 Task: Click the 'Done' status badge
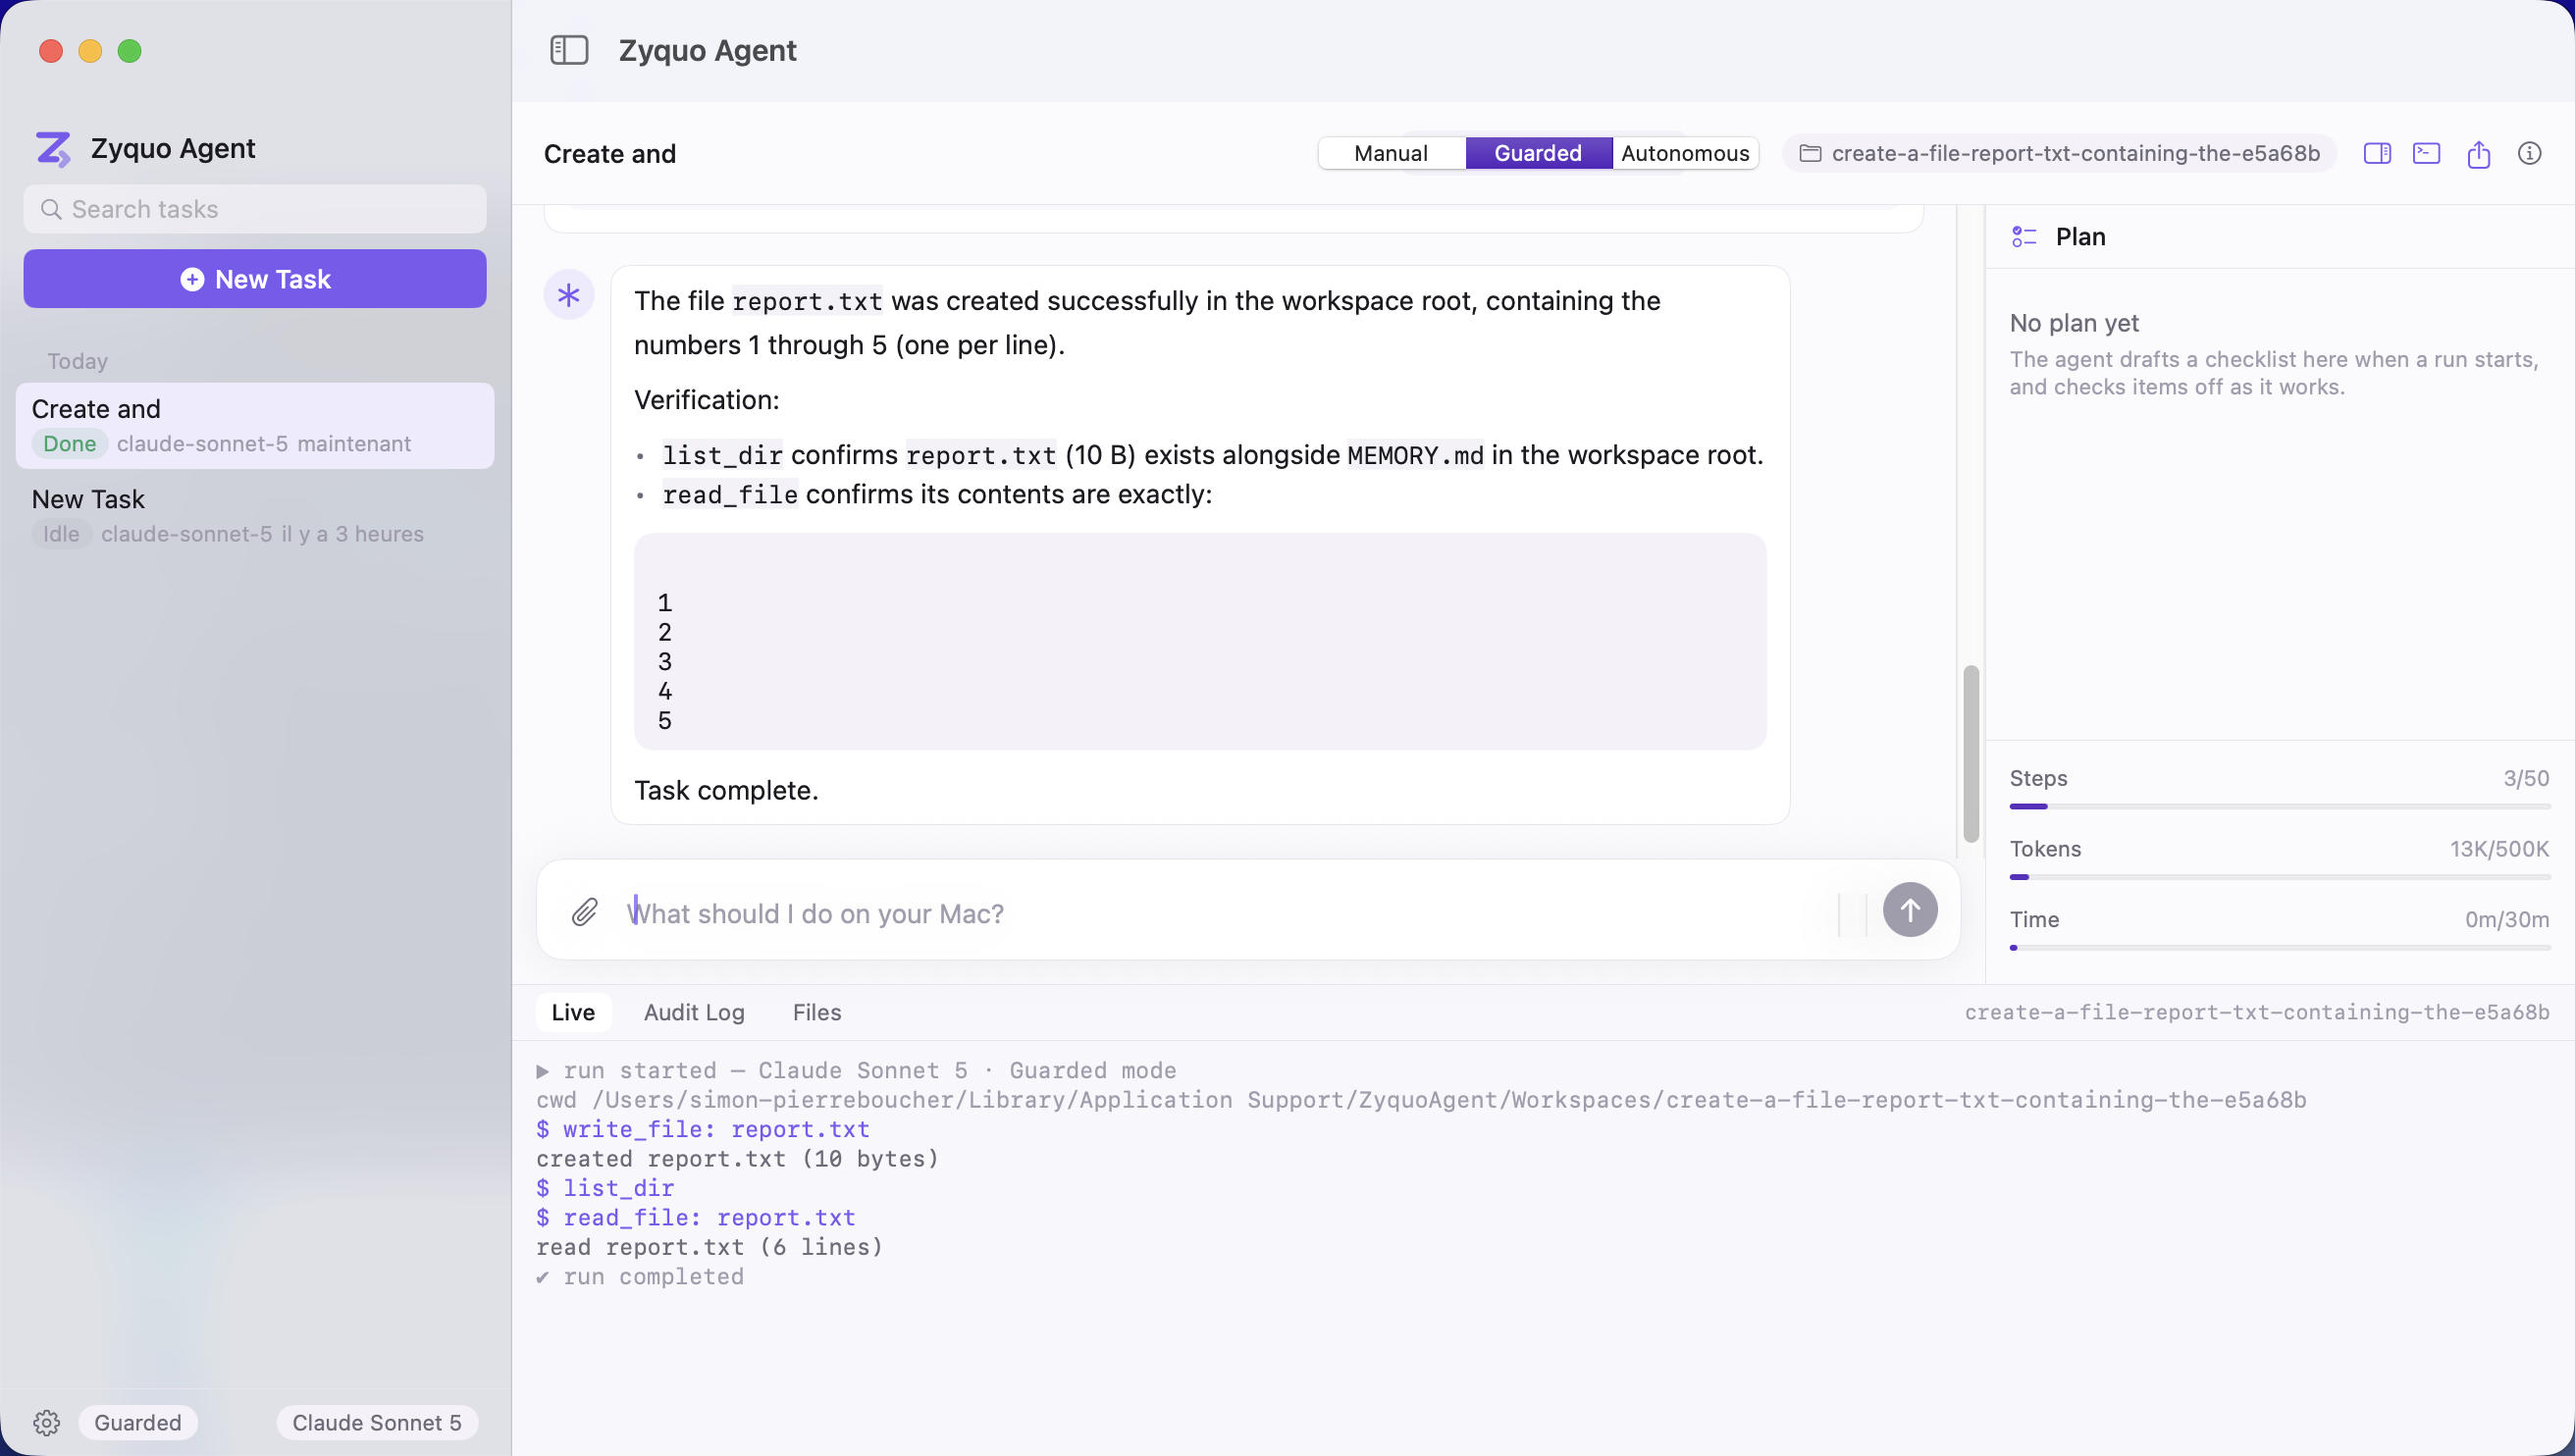point(70,444)
